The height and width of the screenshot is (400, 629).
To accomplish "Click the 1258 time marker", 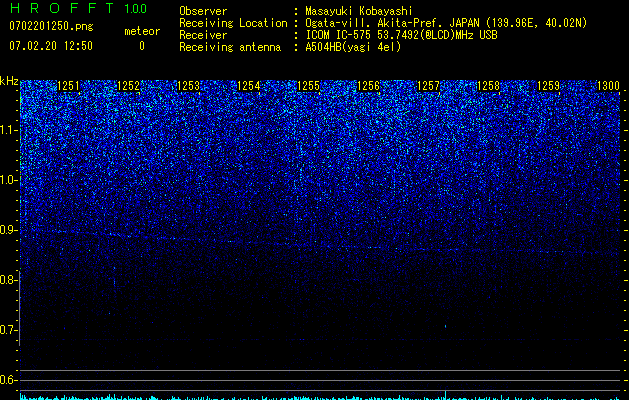I will coord(489,86).
